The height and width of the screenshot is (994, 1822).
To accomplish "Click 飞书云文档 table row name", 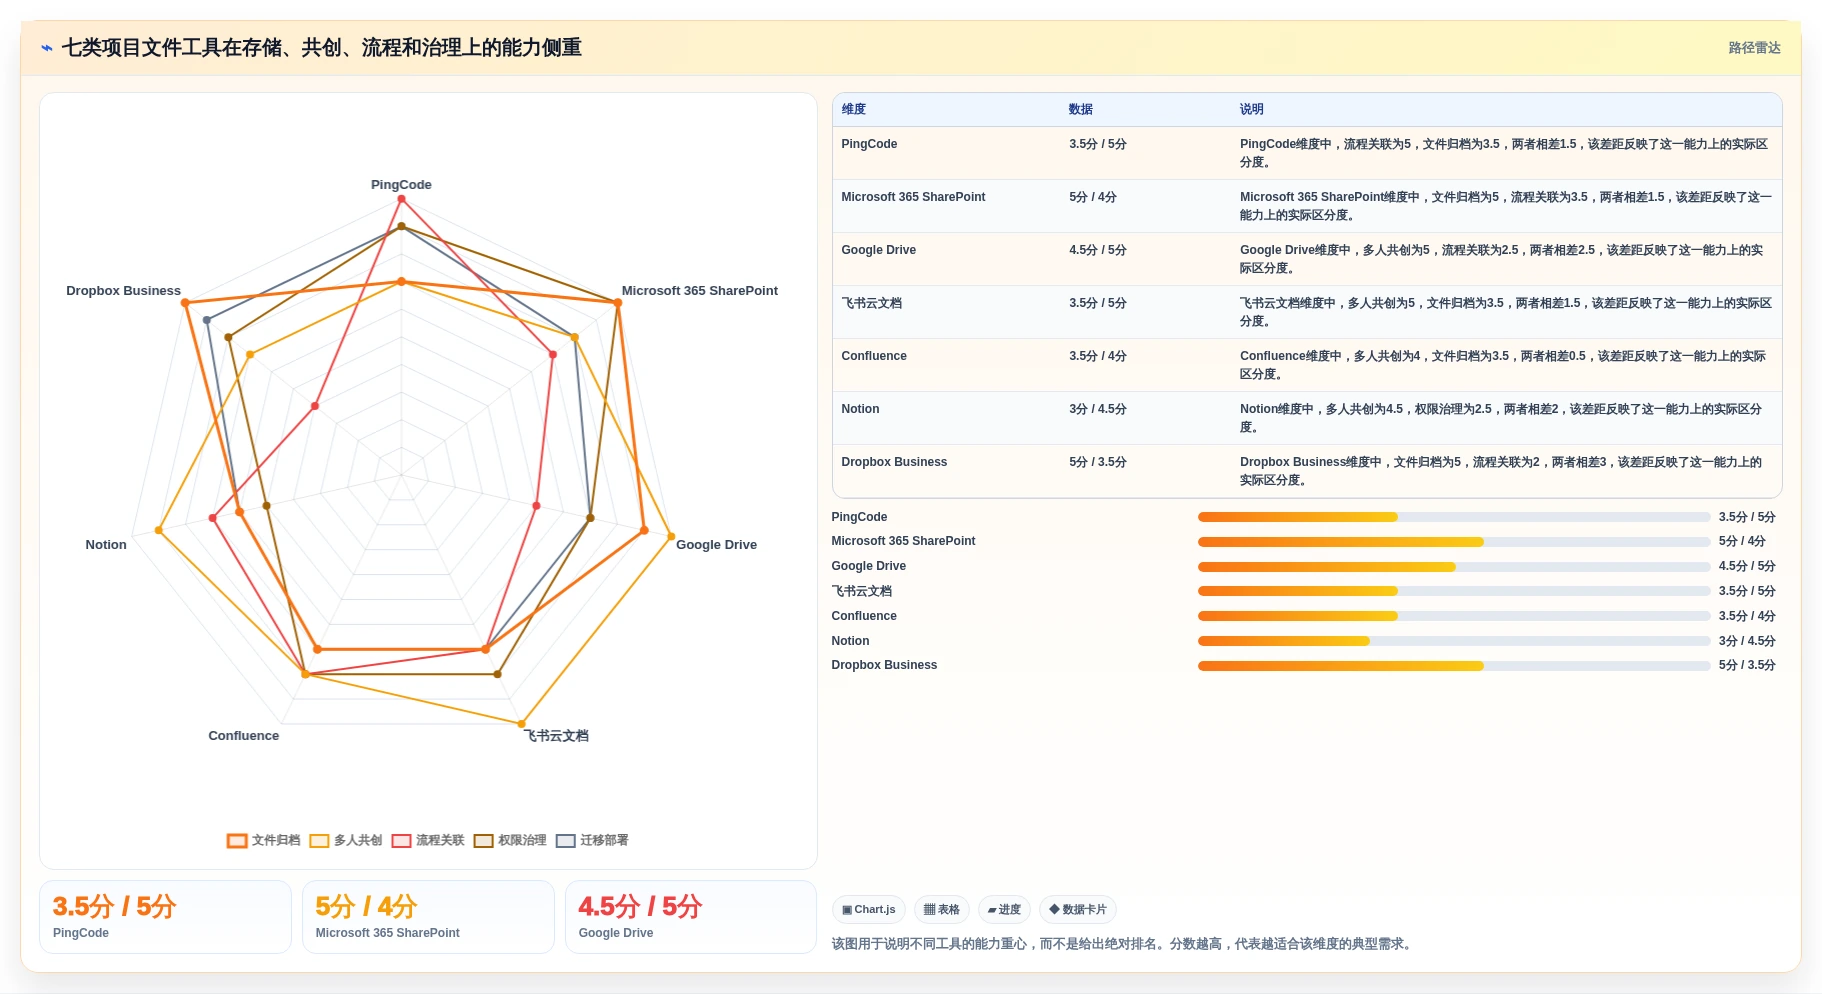I will pyautogui.click(x=872, y=303).
